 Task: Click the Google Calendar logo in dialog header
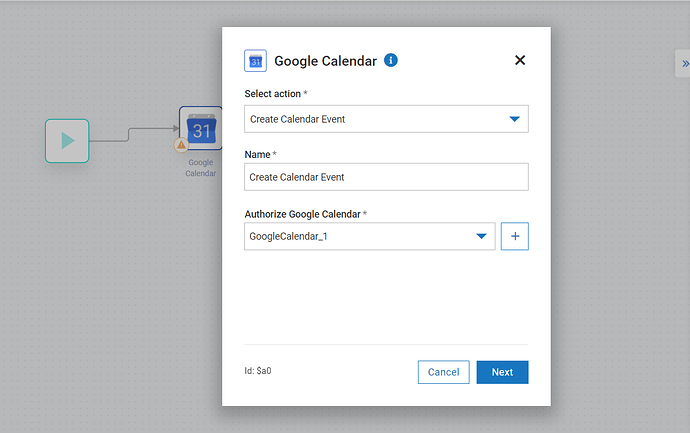click(x=255, y=61)
